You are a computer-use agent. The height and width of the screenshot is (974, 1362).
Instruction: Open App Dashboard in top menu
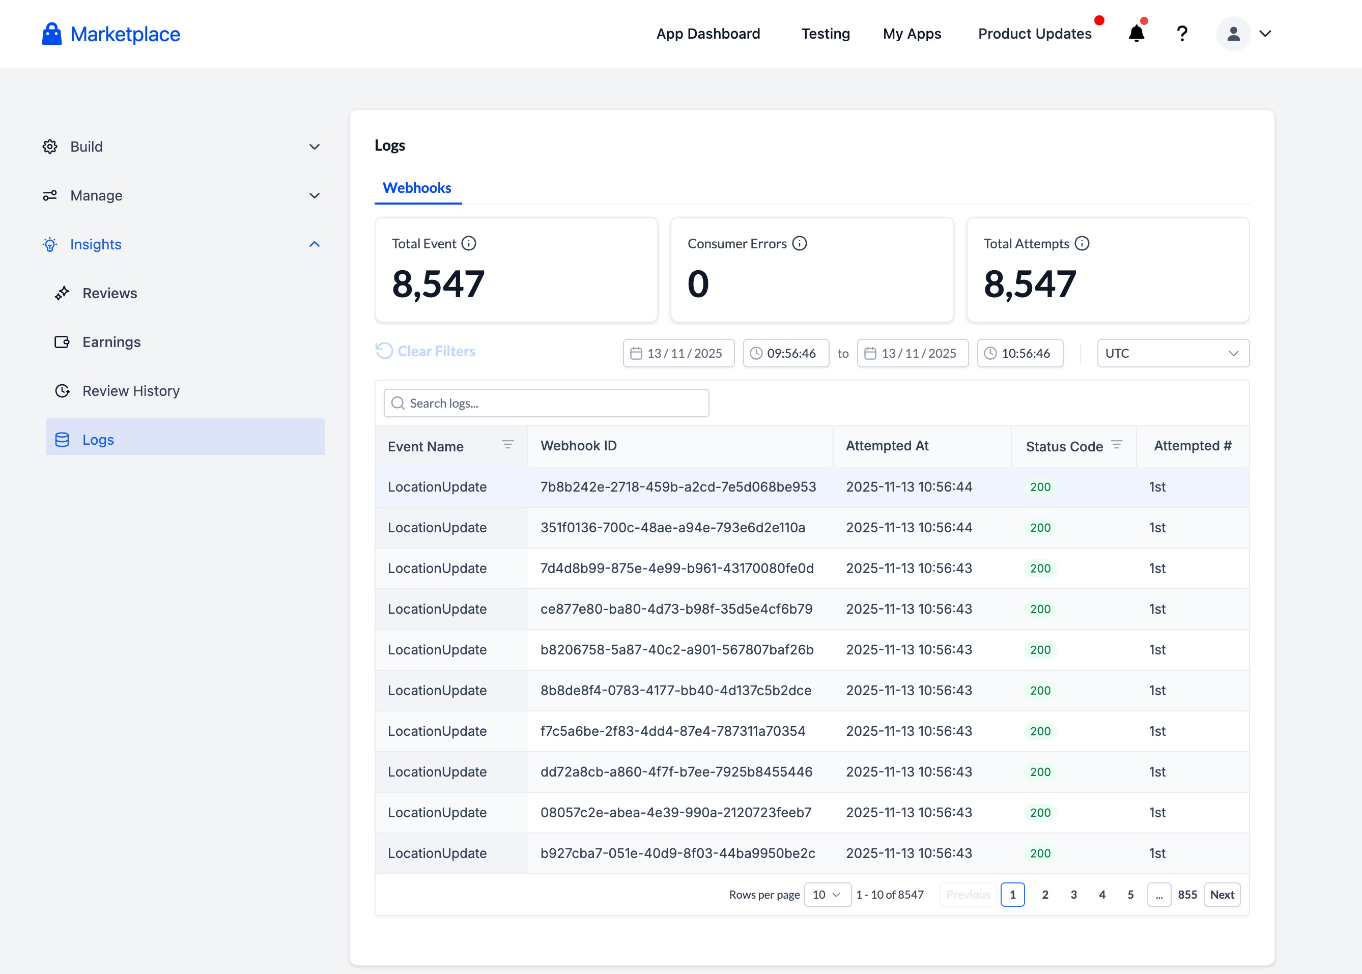pos(708,34)
